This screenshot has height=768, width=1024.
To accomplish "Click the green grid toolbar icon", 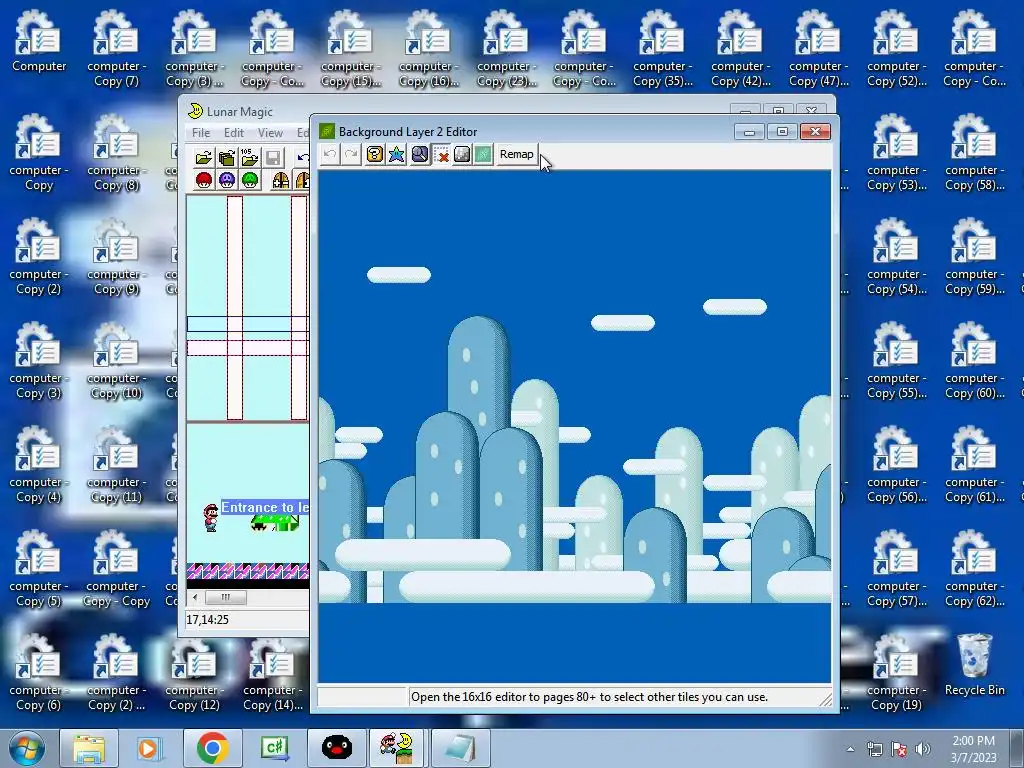I will (x=483, y=155).
